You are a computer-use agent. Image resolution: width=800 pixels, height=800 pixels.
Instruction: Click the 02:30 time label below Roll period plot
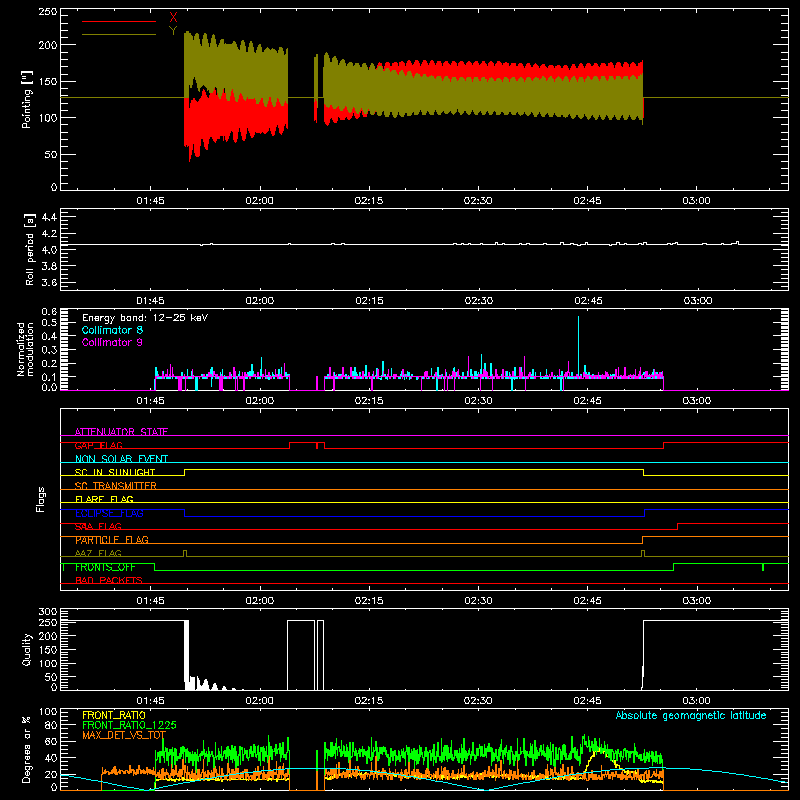pos(479,301)
